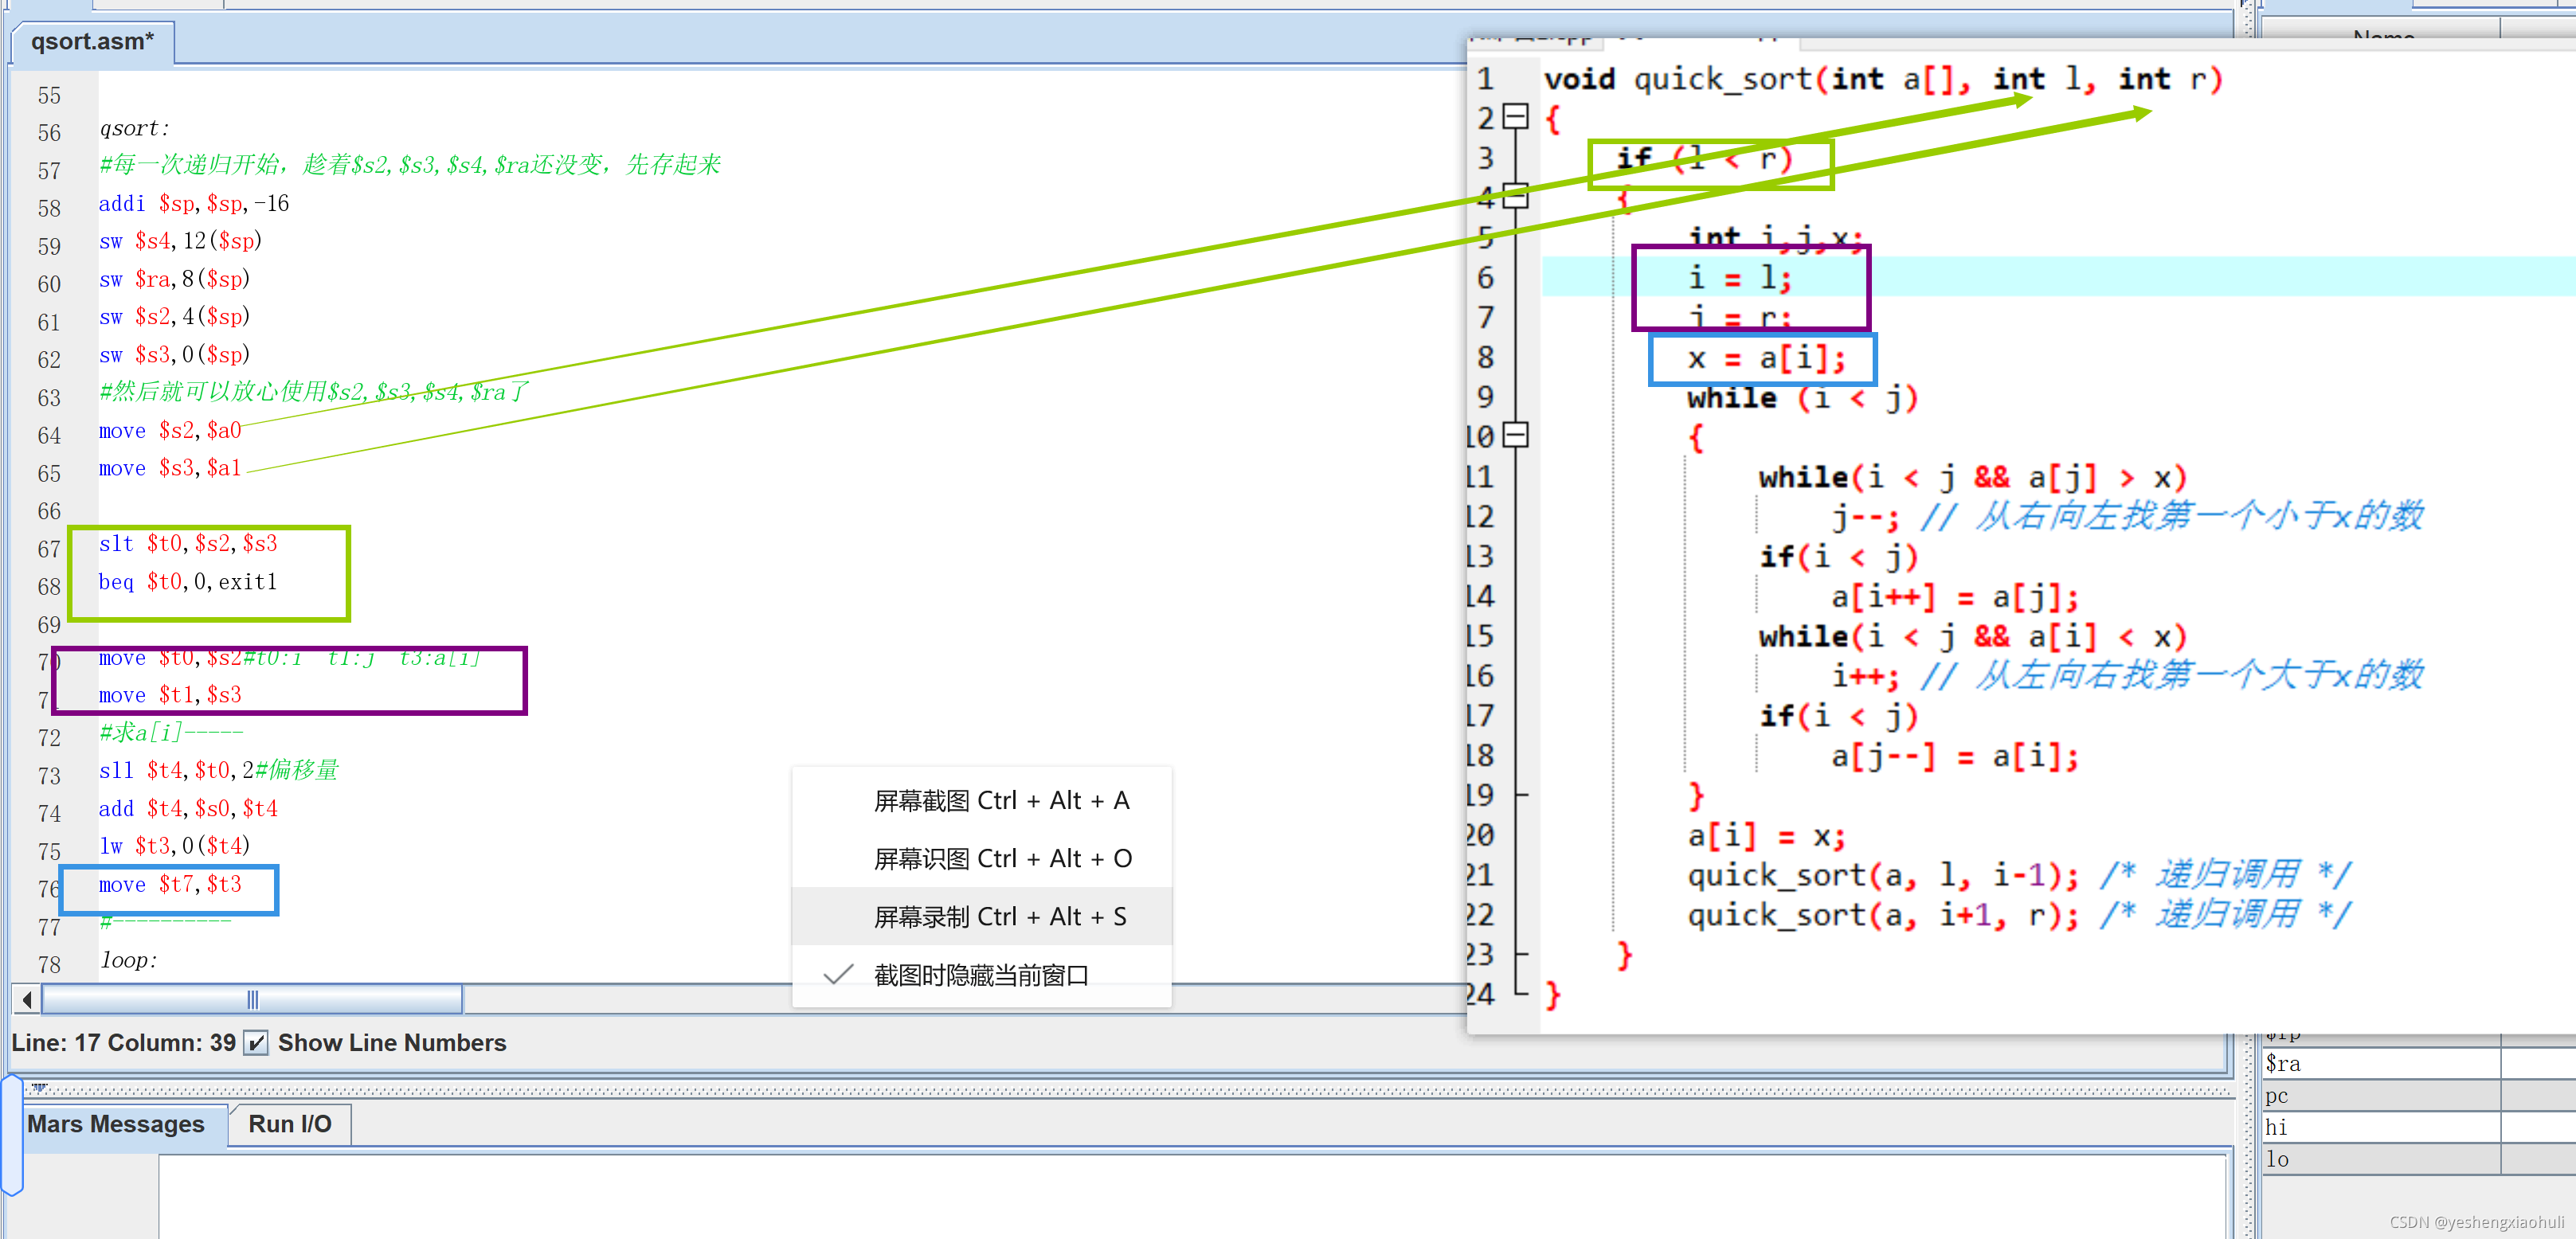Click the 'sw $s2,4($sp)' instruction line

pos(175,317)
